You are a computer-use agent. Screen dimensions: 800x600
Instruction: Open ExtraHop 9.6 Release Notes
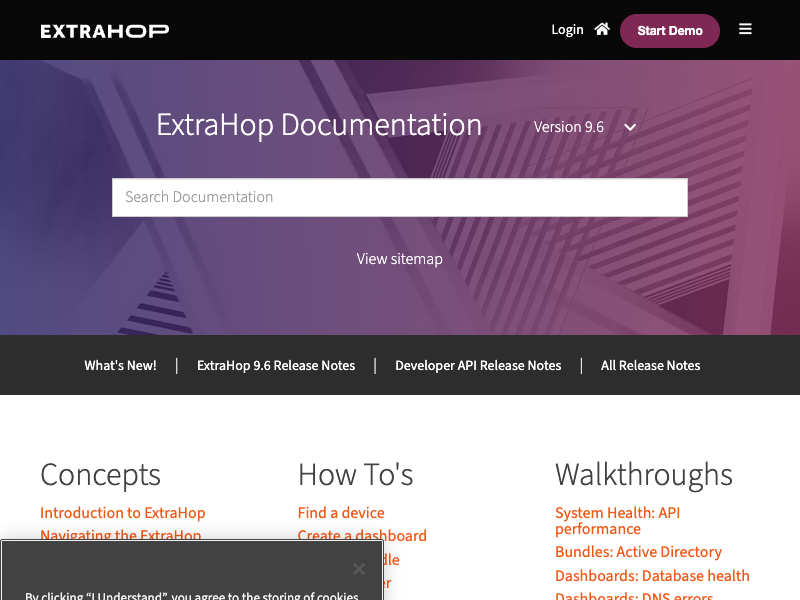(x=276, y=365)
